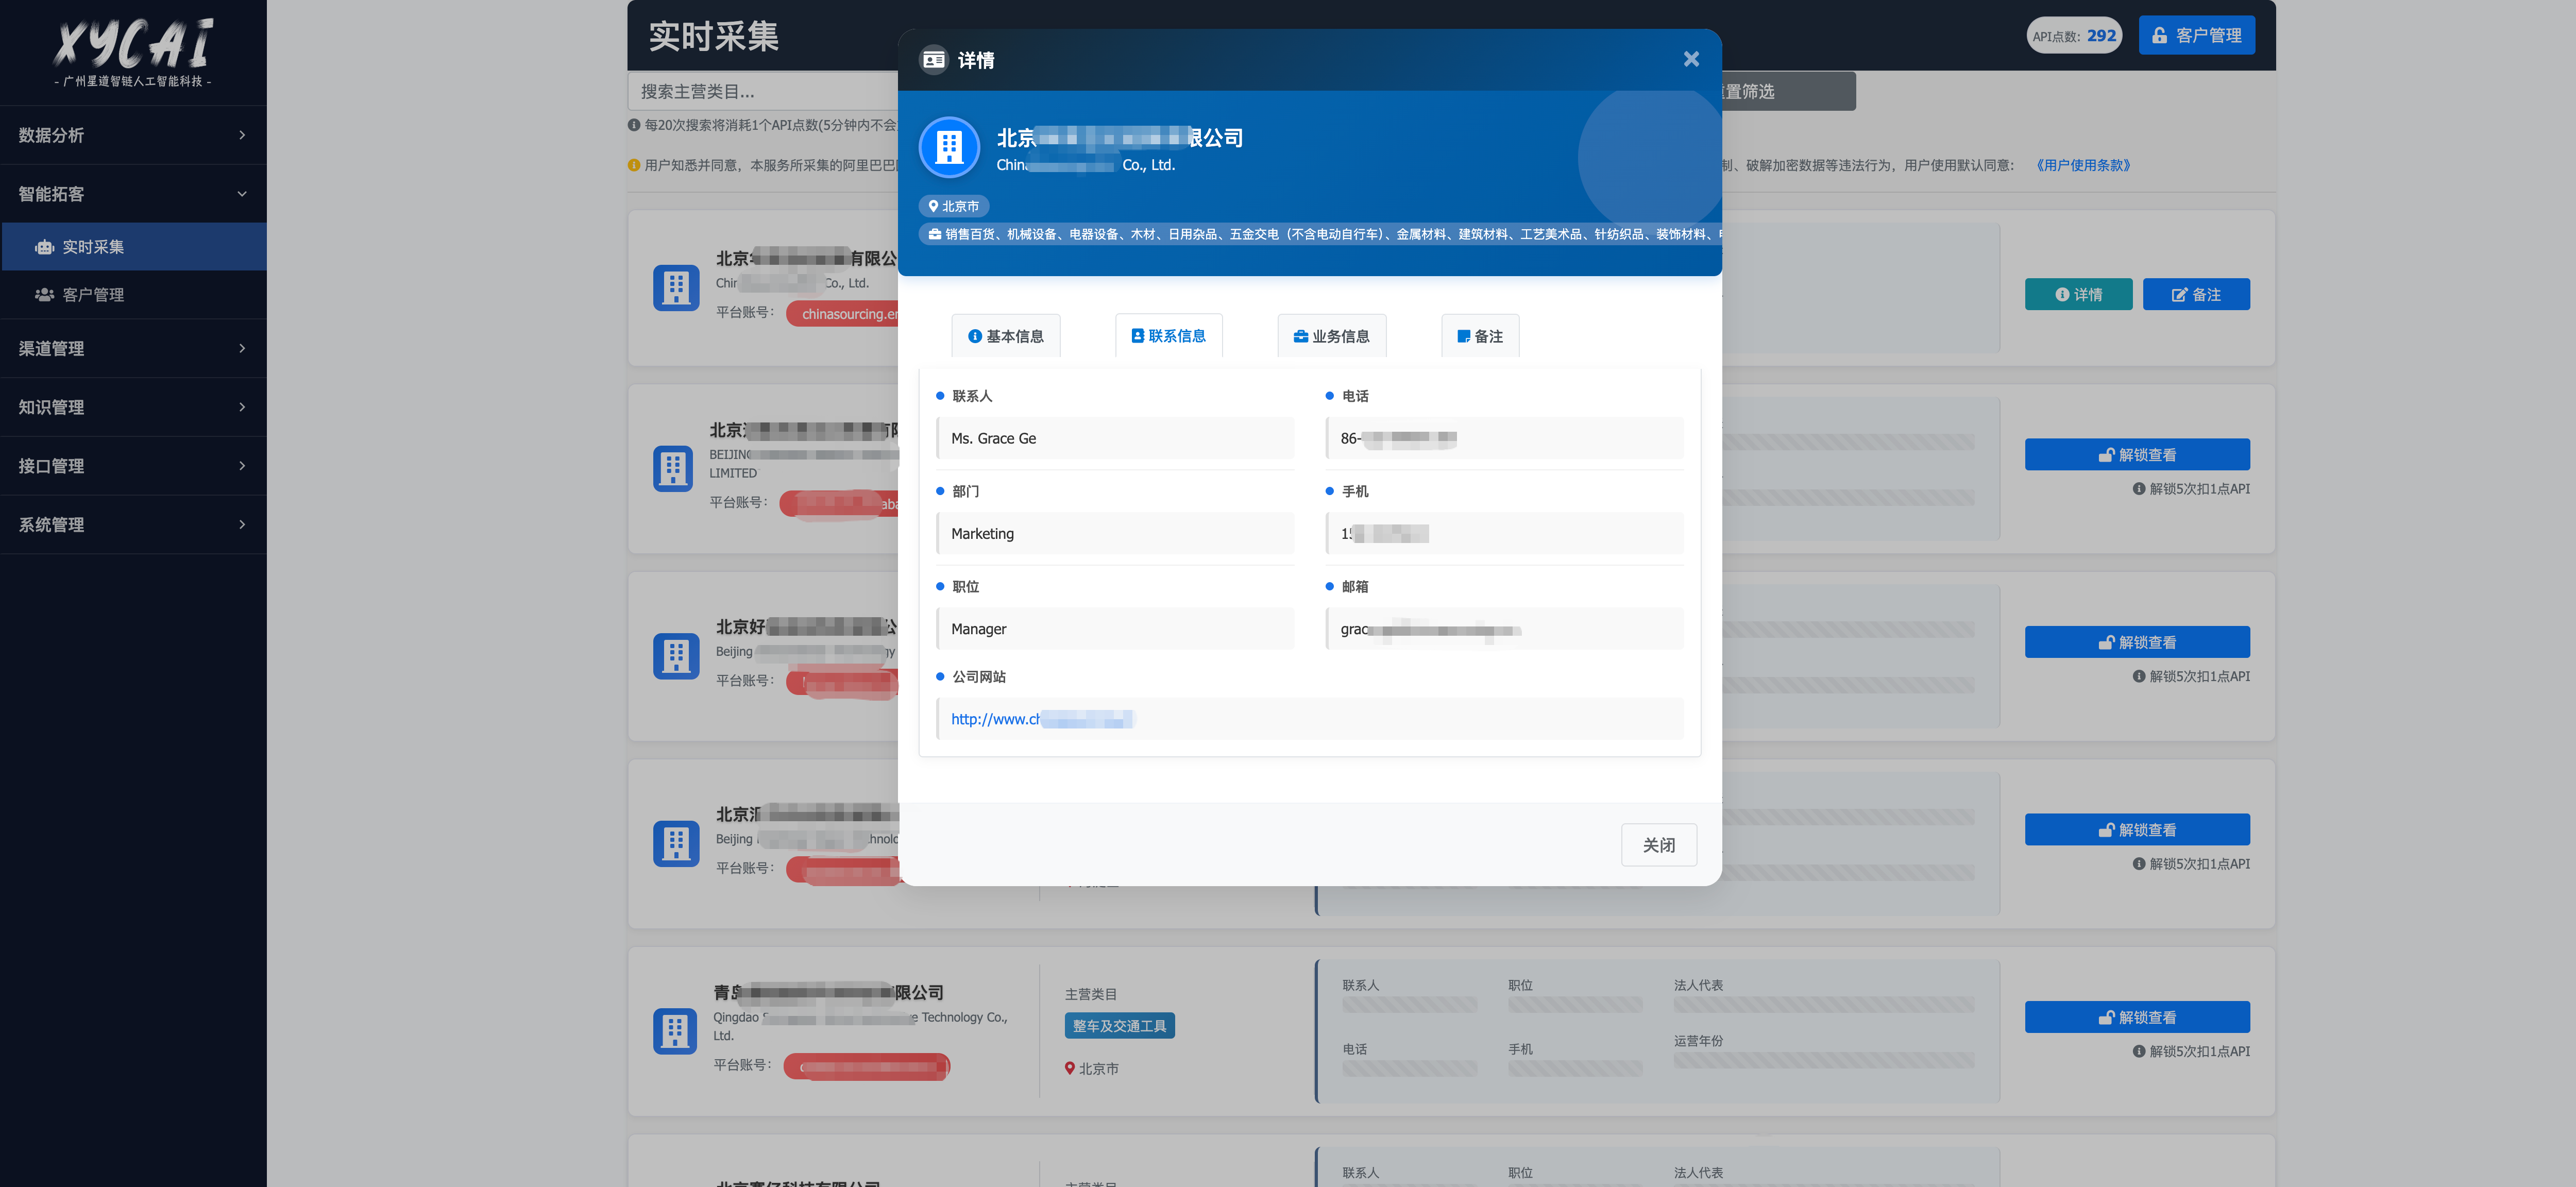The height and width of the screenshot is (1187, 2576).
Task: Click building icon of Qingdao company card
Action: [675, 1031]
